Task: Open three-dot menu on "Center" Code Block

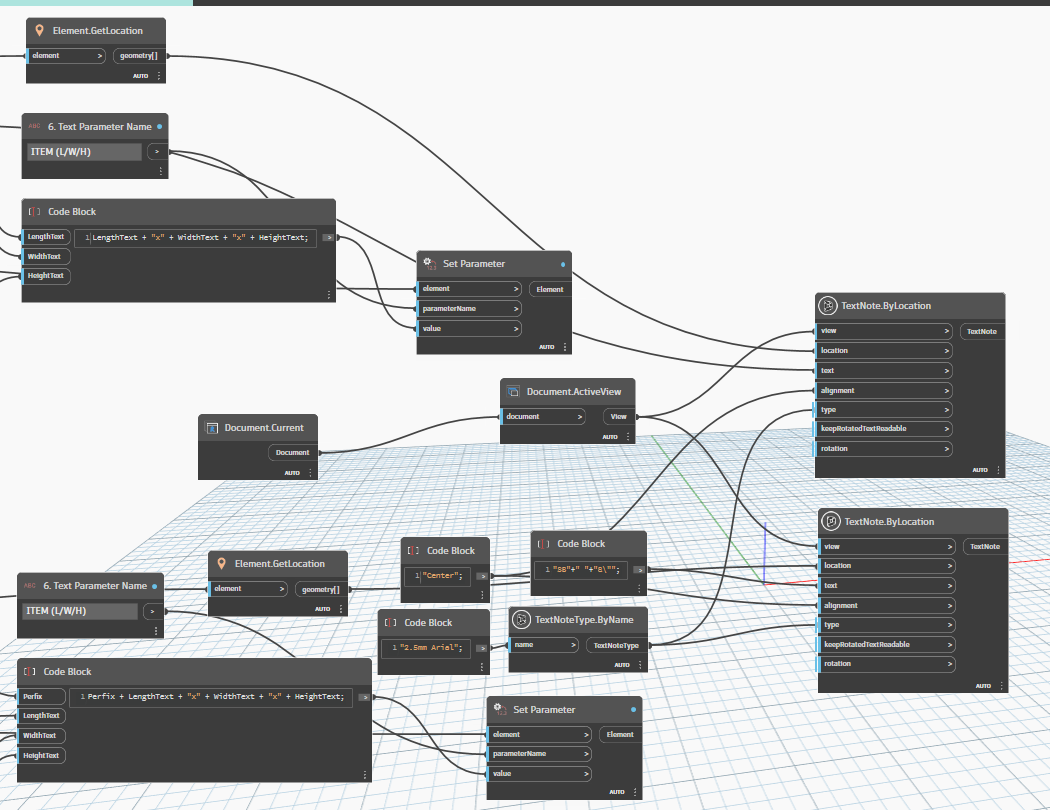Action: [483, 595]
